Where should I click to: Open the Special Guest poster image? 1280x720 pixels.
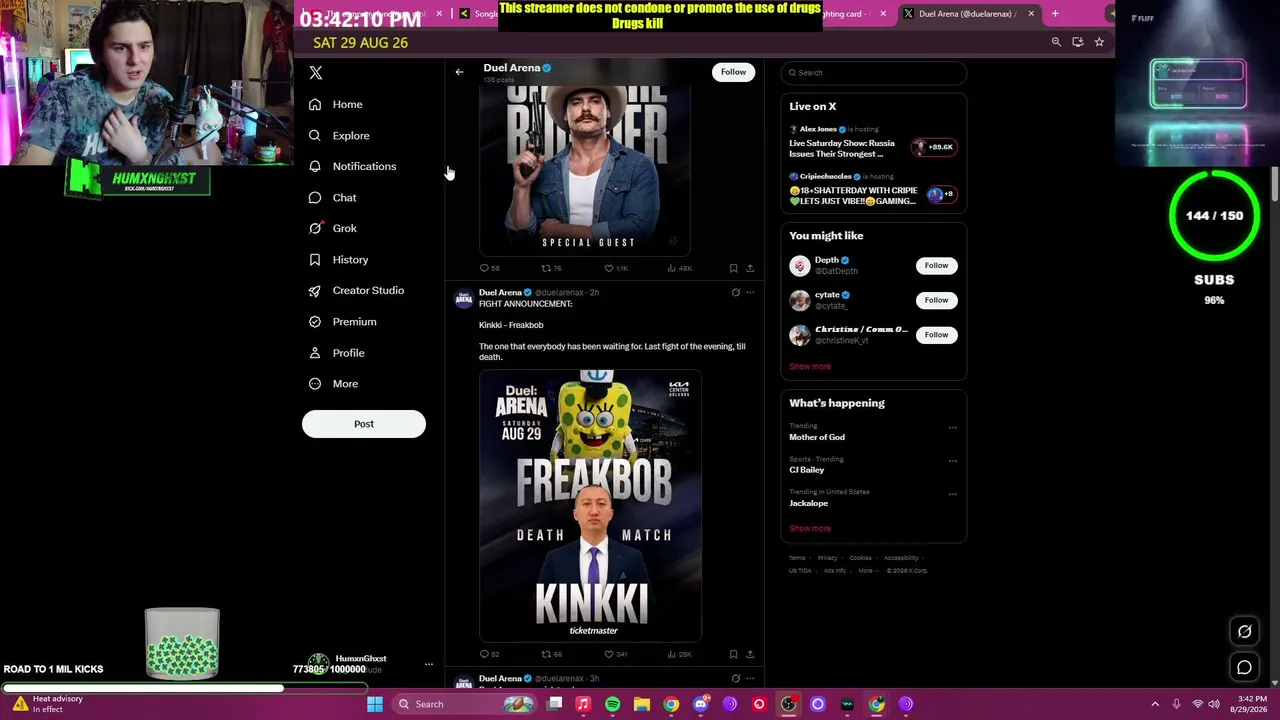click(x=585, y=171)
